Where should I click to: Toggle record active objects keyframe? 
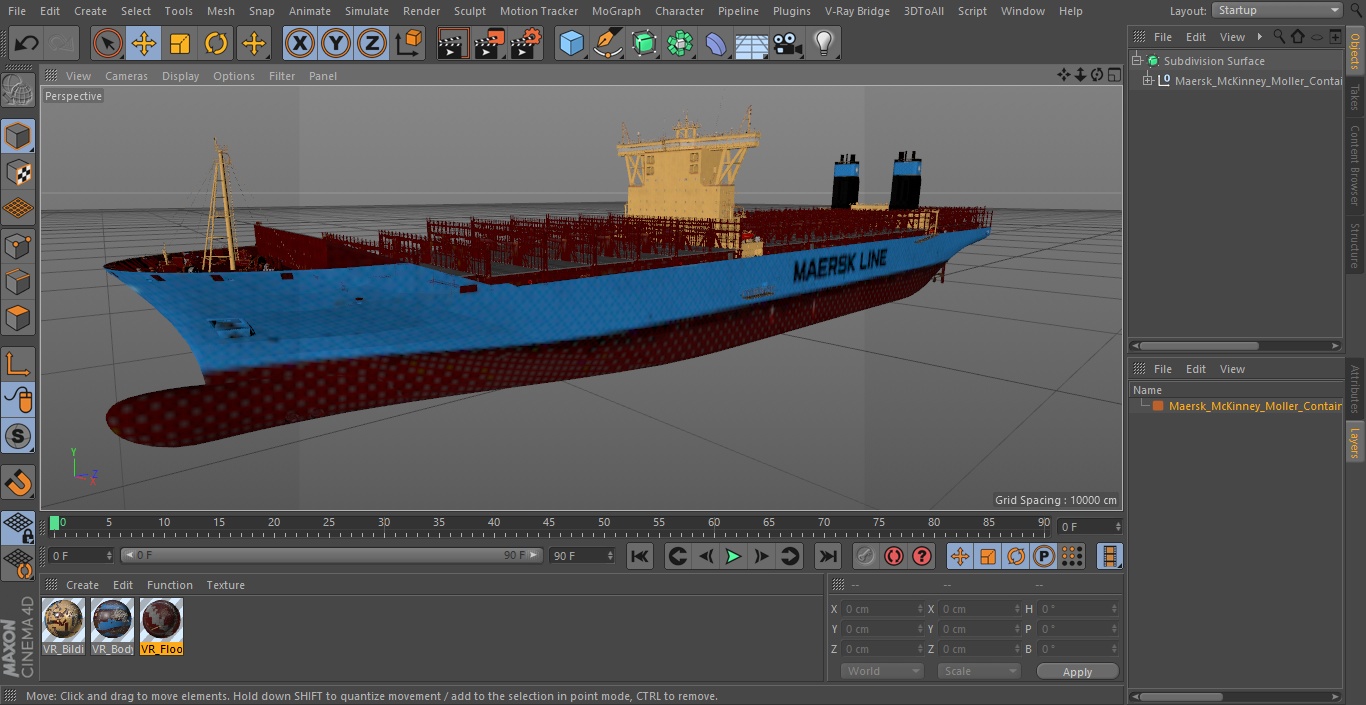pos(866,556)
